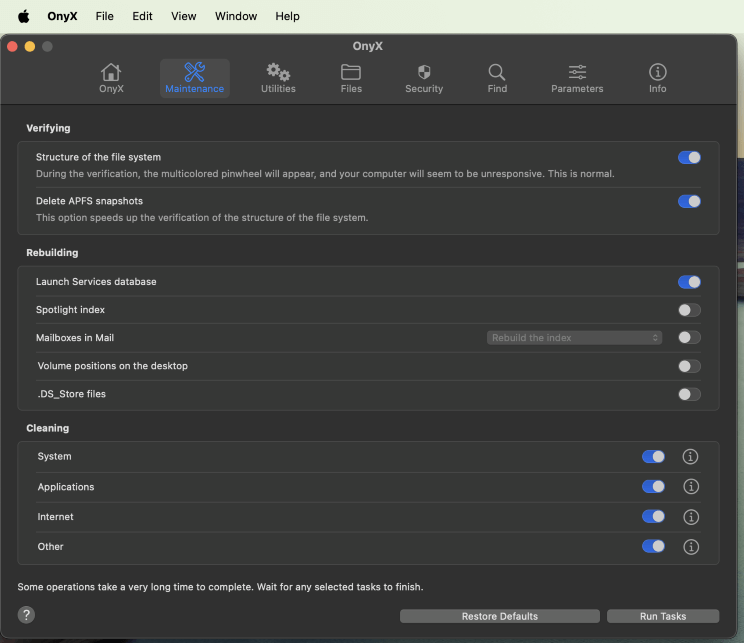Click the "Spotlight index" label
Viewport: 744px width, 643px height.
coord(70,310)
